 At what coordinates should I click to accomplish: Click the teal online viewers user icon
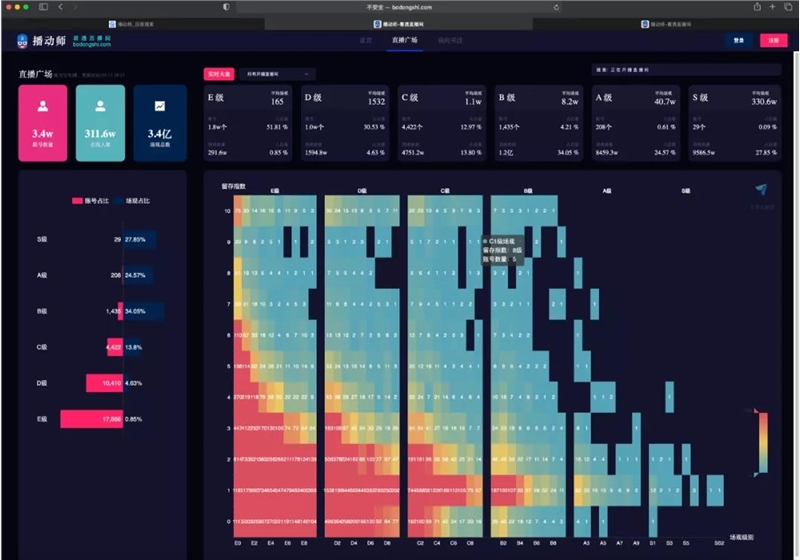click(x=100, y=105)
